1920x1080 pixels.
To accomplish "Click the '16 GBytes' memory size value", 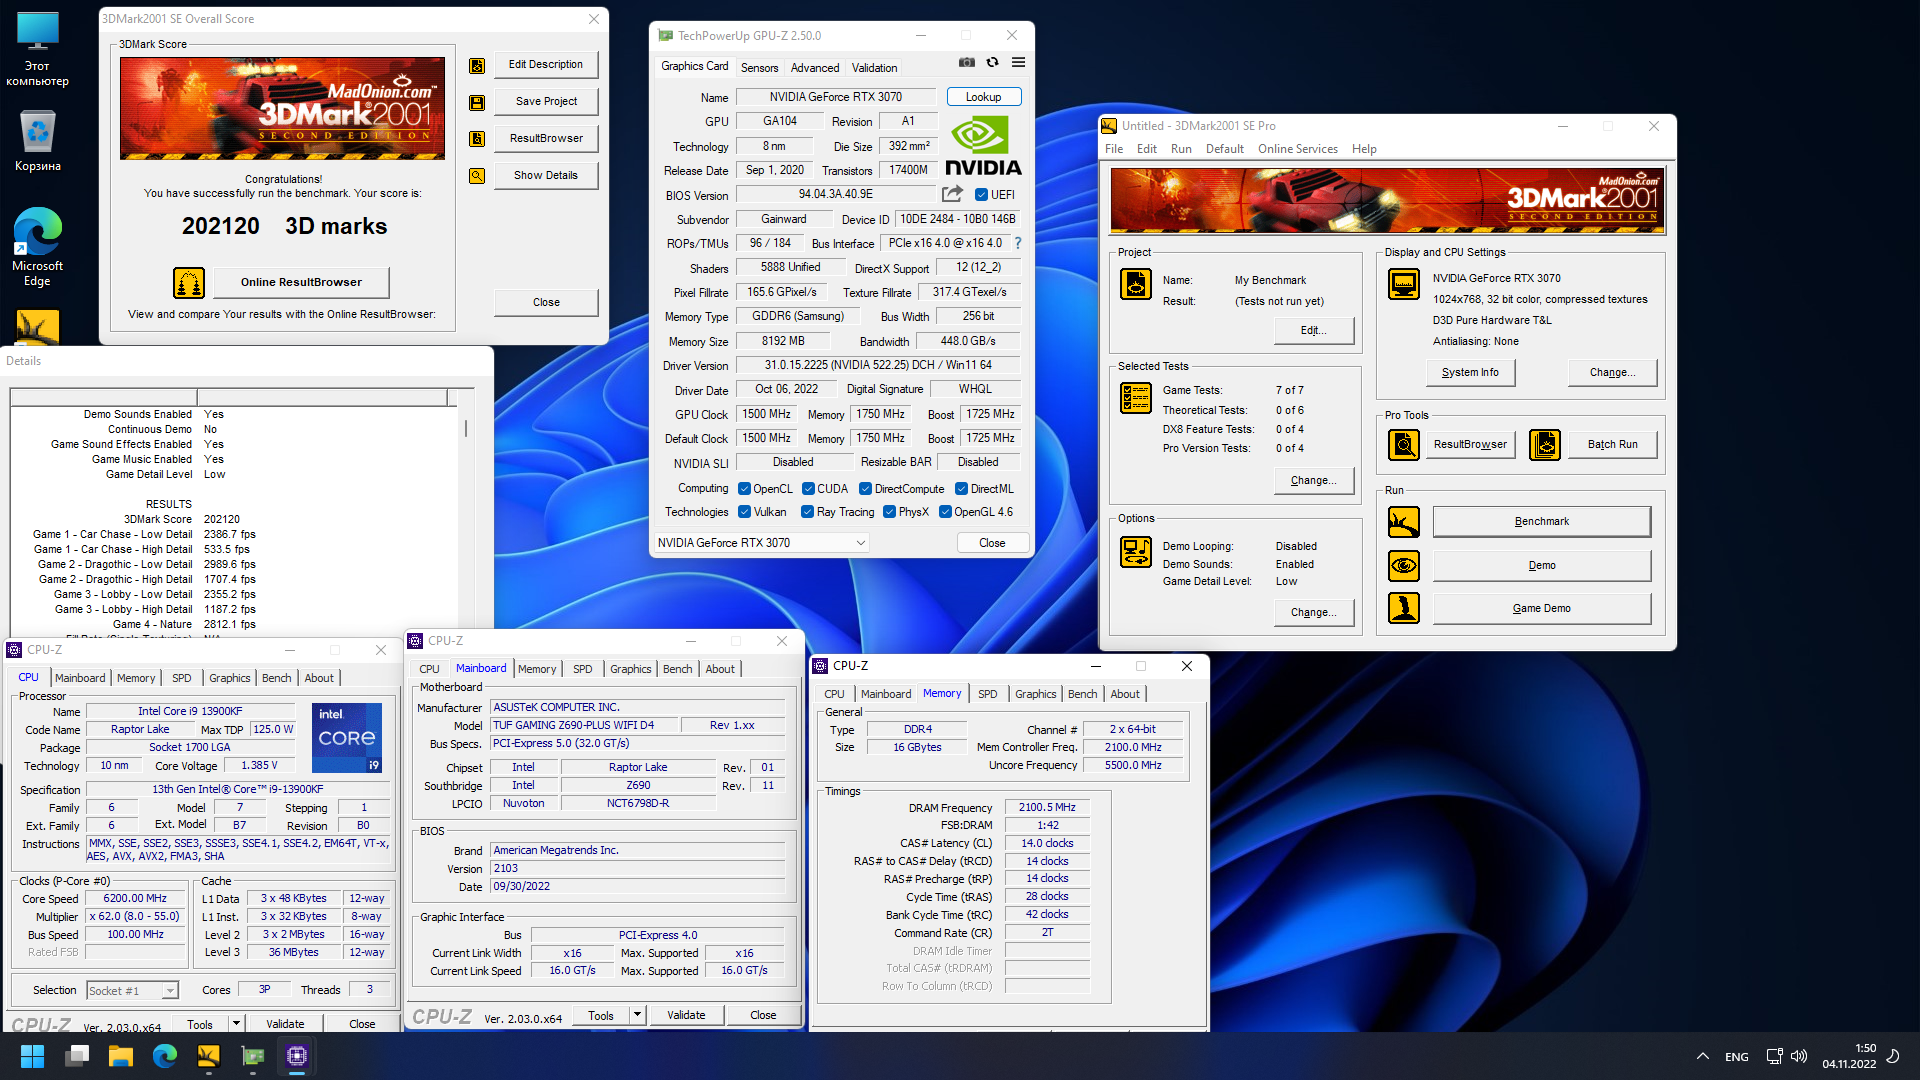I will point(917,747).
